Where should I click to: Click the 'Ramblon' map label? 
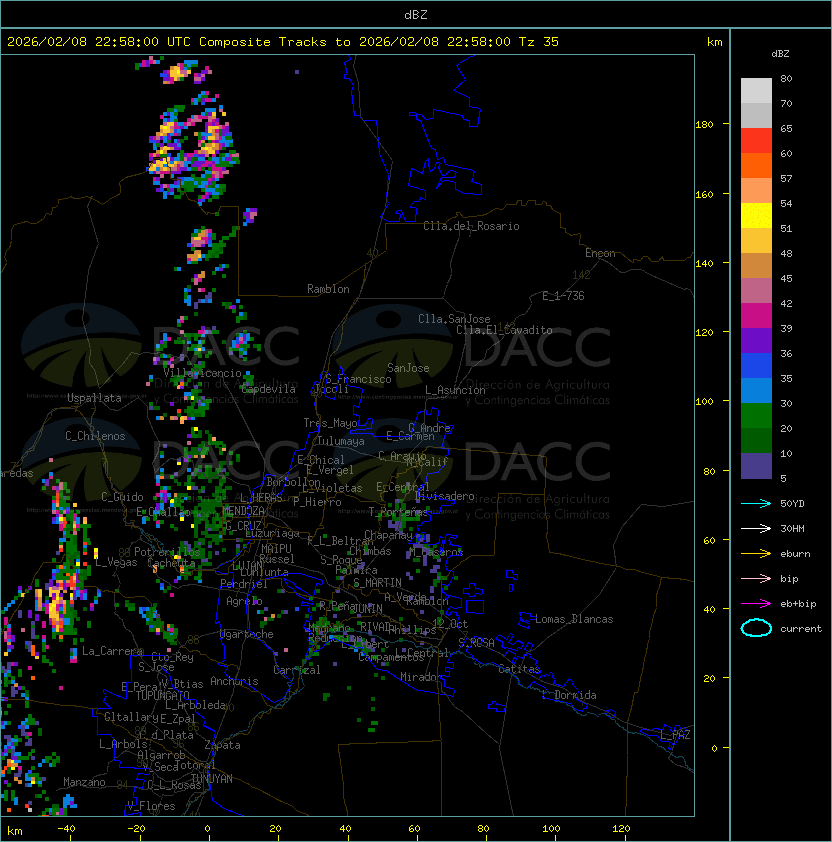(x=328, y=289)
